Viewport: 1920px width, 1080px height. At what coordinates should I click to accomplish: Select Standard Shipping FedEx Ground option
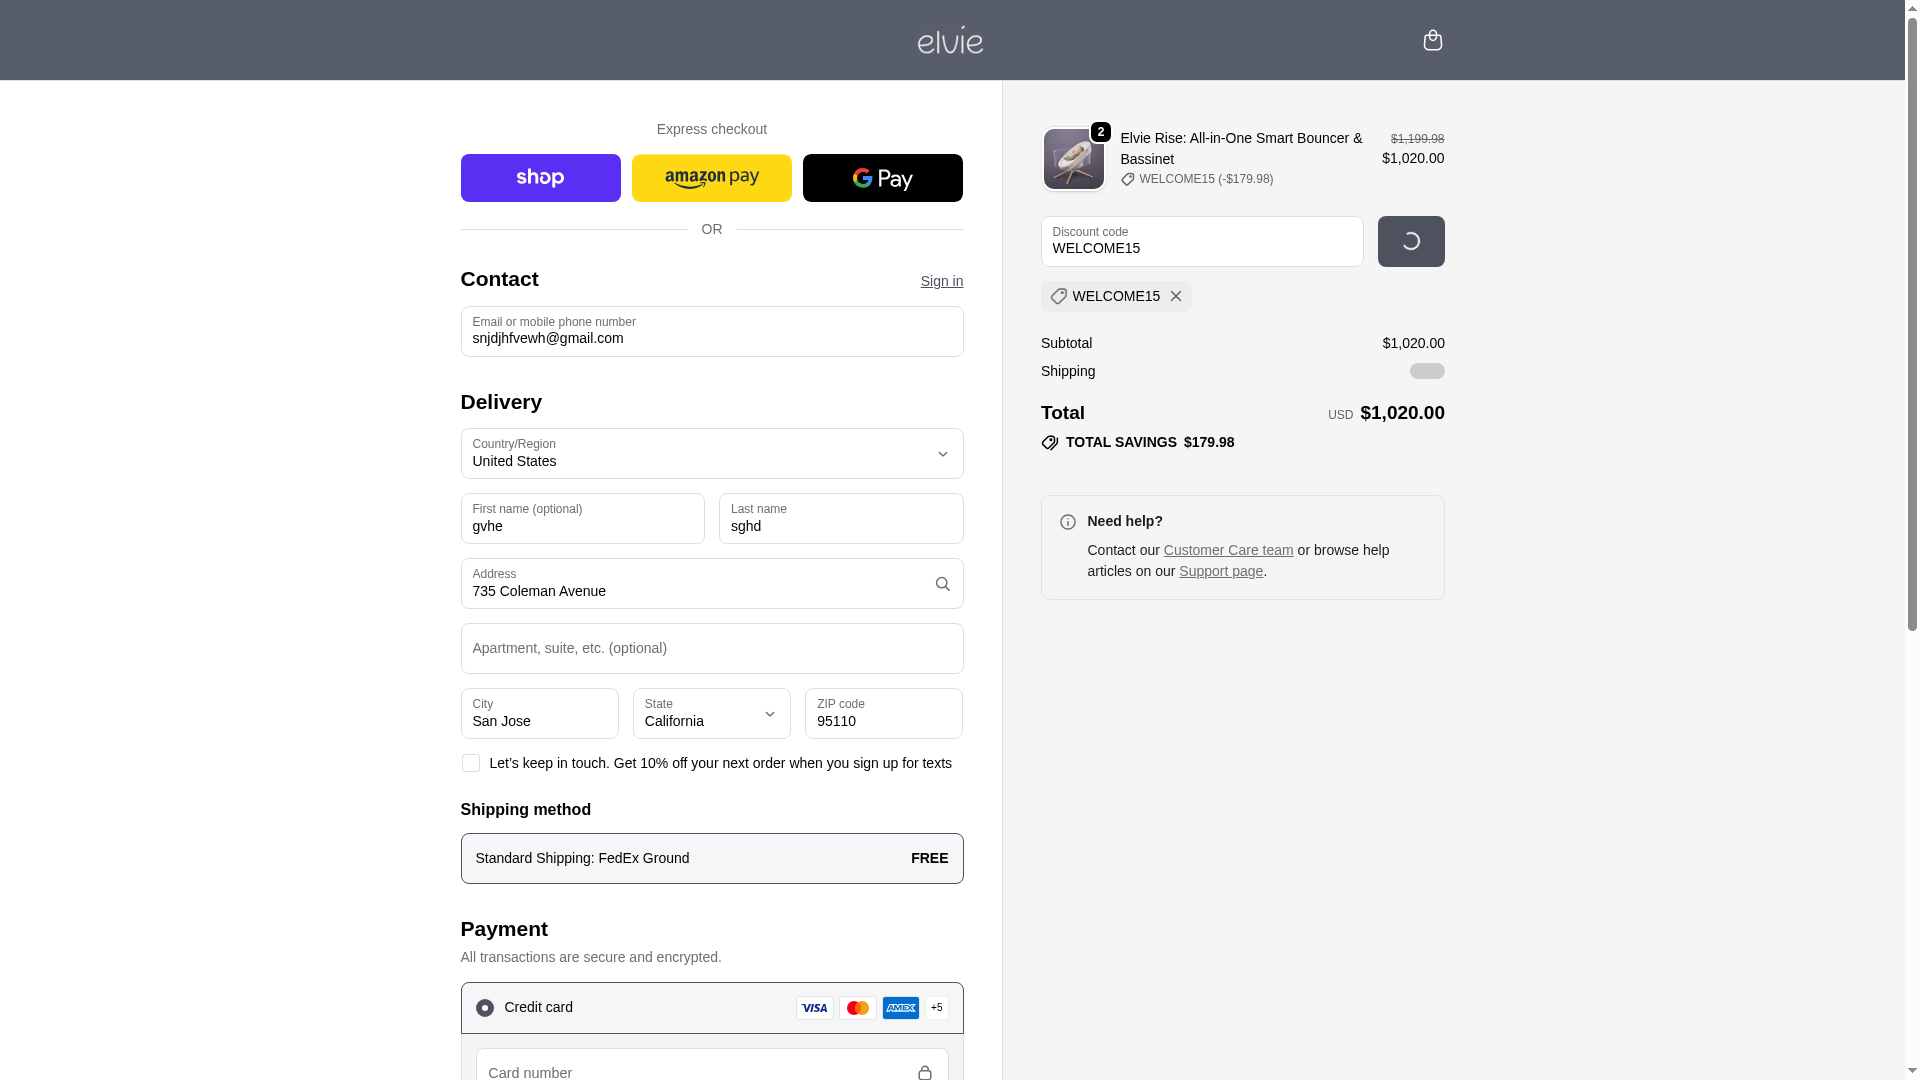pos(711,858)
